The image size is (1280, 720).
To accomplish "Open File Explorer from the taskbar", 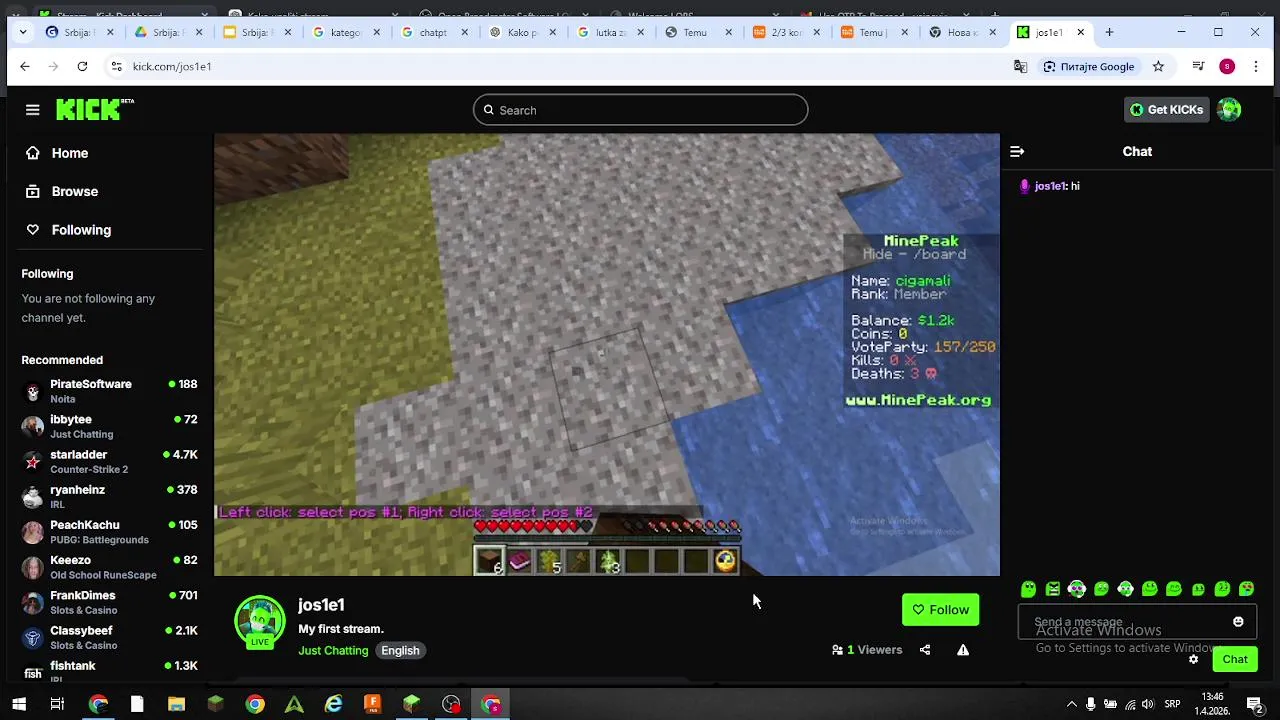I will click(x=176, y=704).
